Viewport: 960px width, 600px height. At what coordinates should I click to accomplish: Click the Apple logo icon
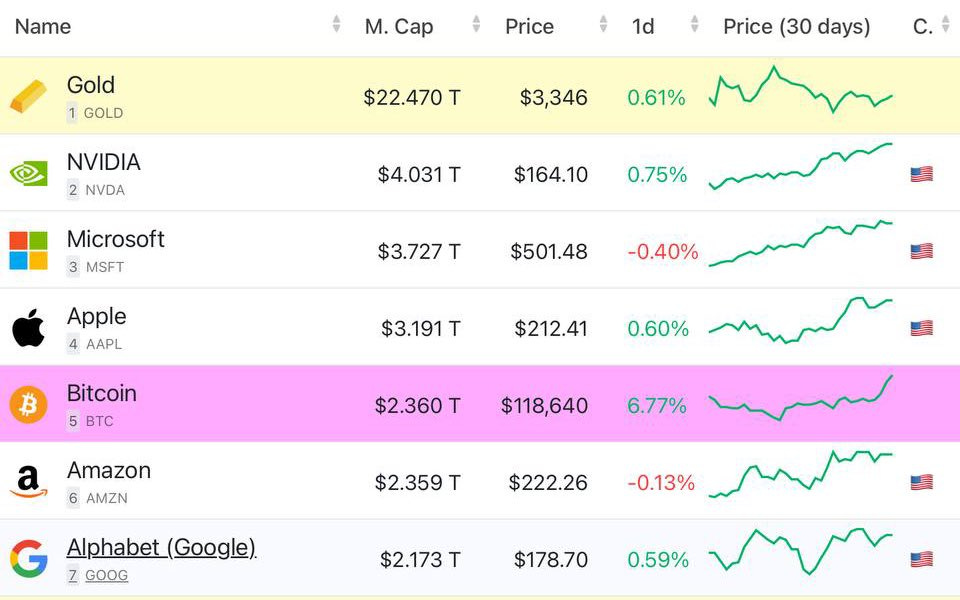click(x=28, y=328)
